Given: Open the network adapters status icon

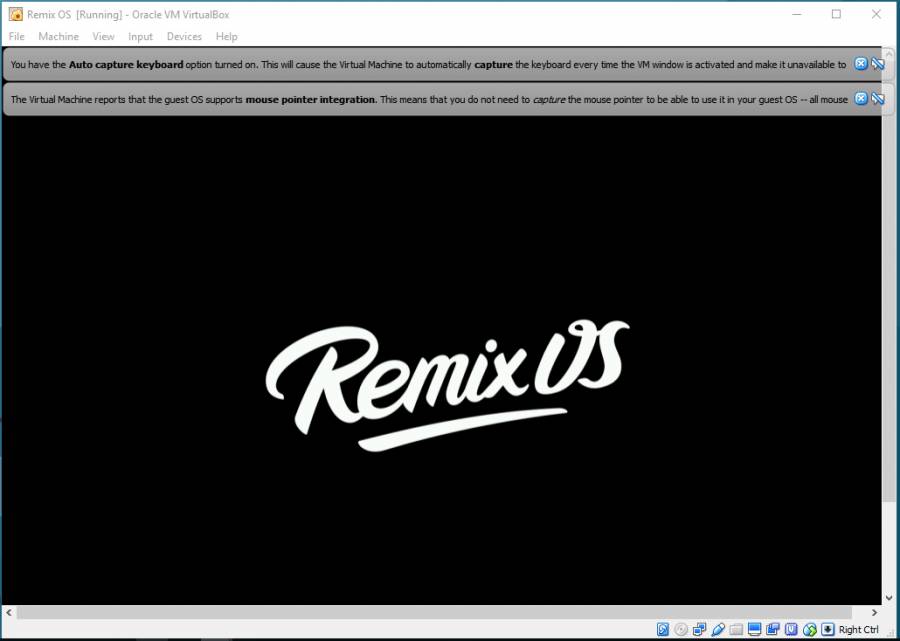Looking at the screenshot, I should [x=699, y=629].
